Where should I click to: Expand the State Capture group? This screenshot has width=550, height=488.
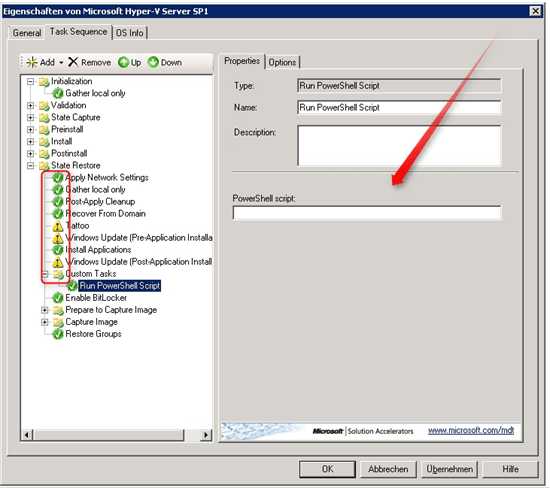[x=31, y=118]
